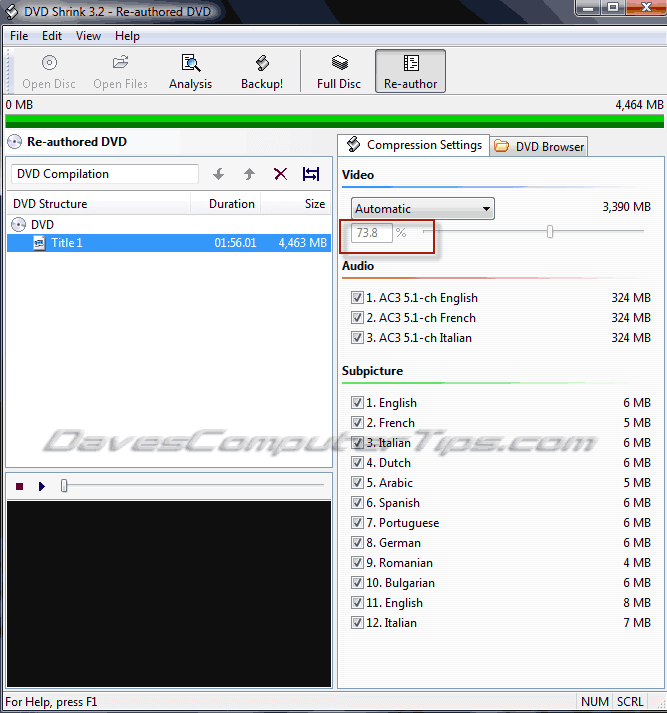Click the set start/end frames icon
Viewport: 667px width, 713px height.
pos(311,174)
